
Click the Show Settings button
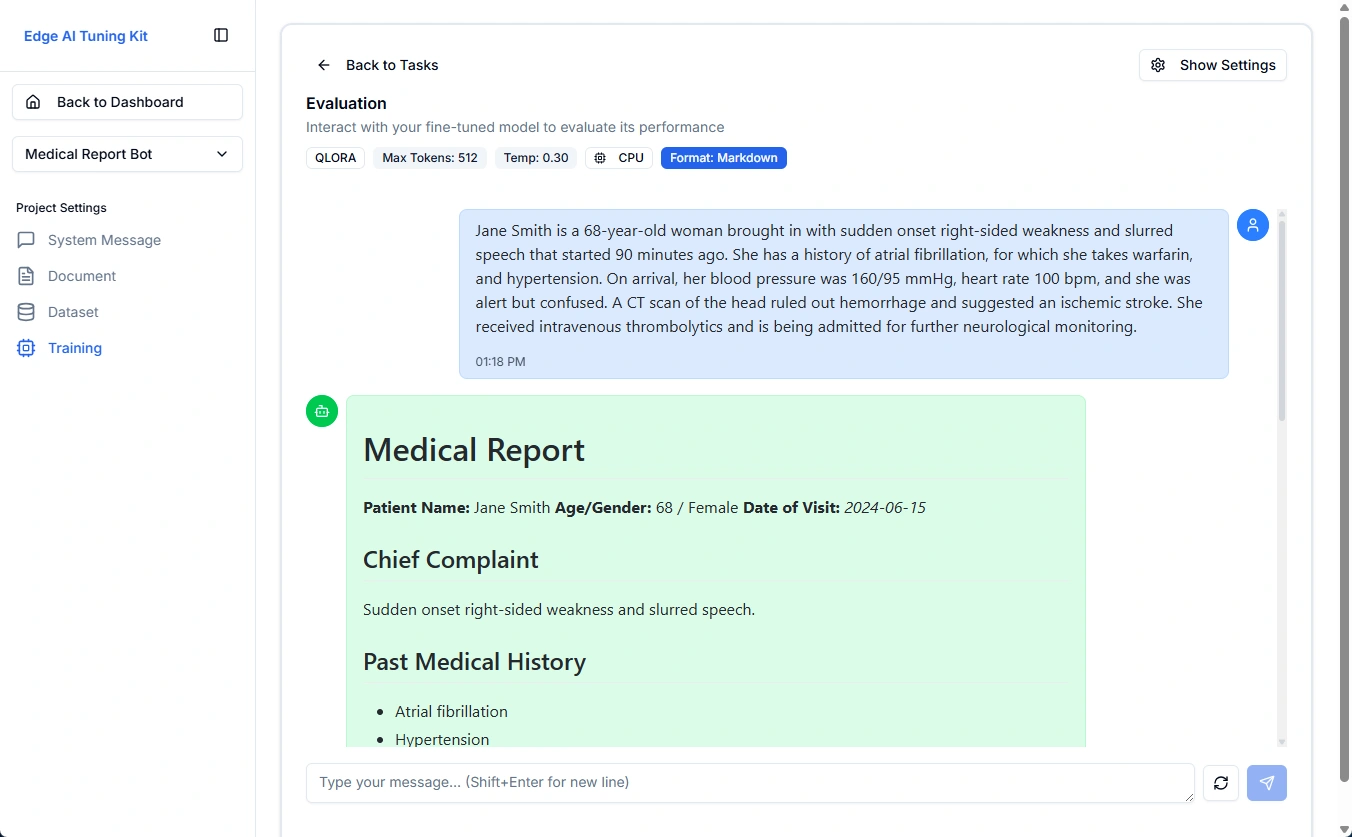tap(1213, 65)
